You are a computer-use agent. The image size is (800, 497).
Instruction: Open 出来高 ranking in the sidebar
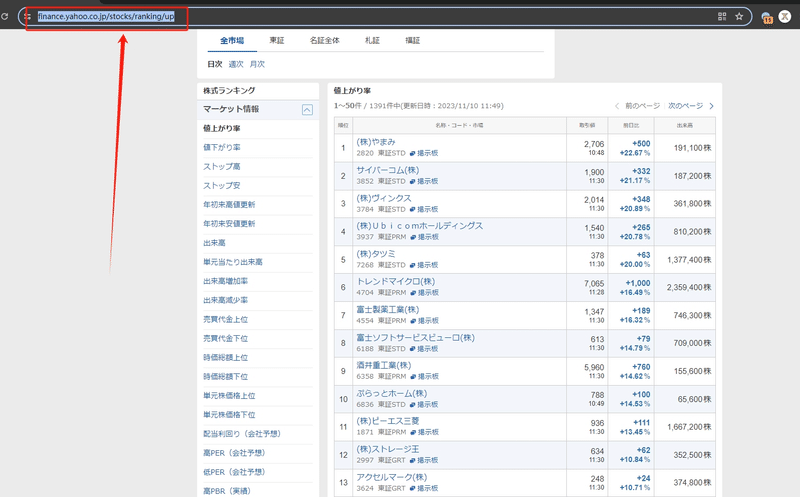coord(214,243)
